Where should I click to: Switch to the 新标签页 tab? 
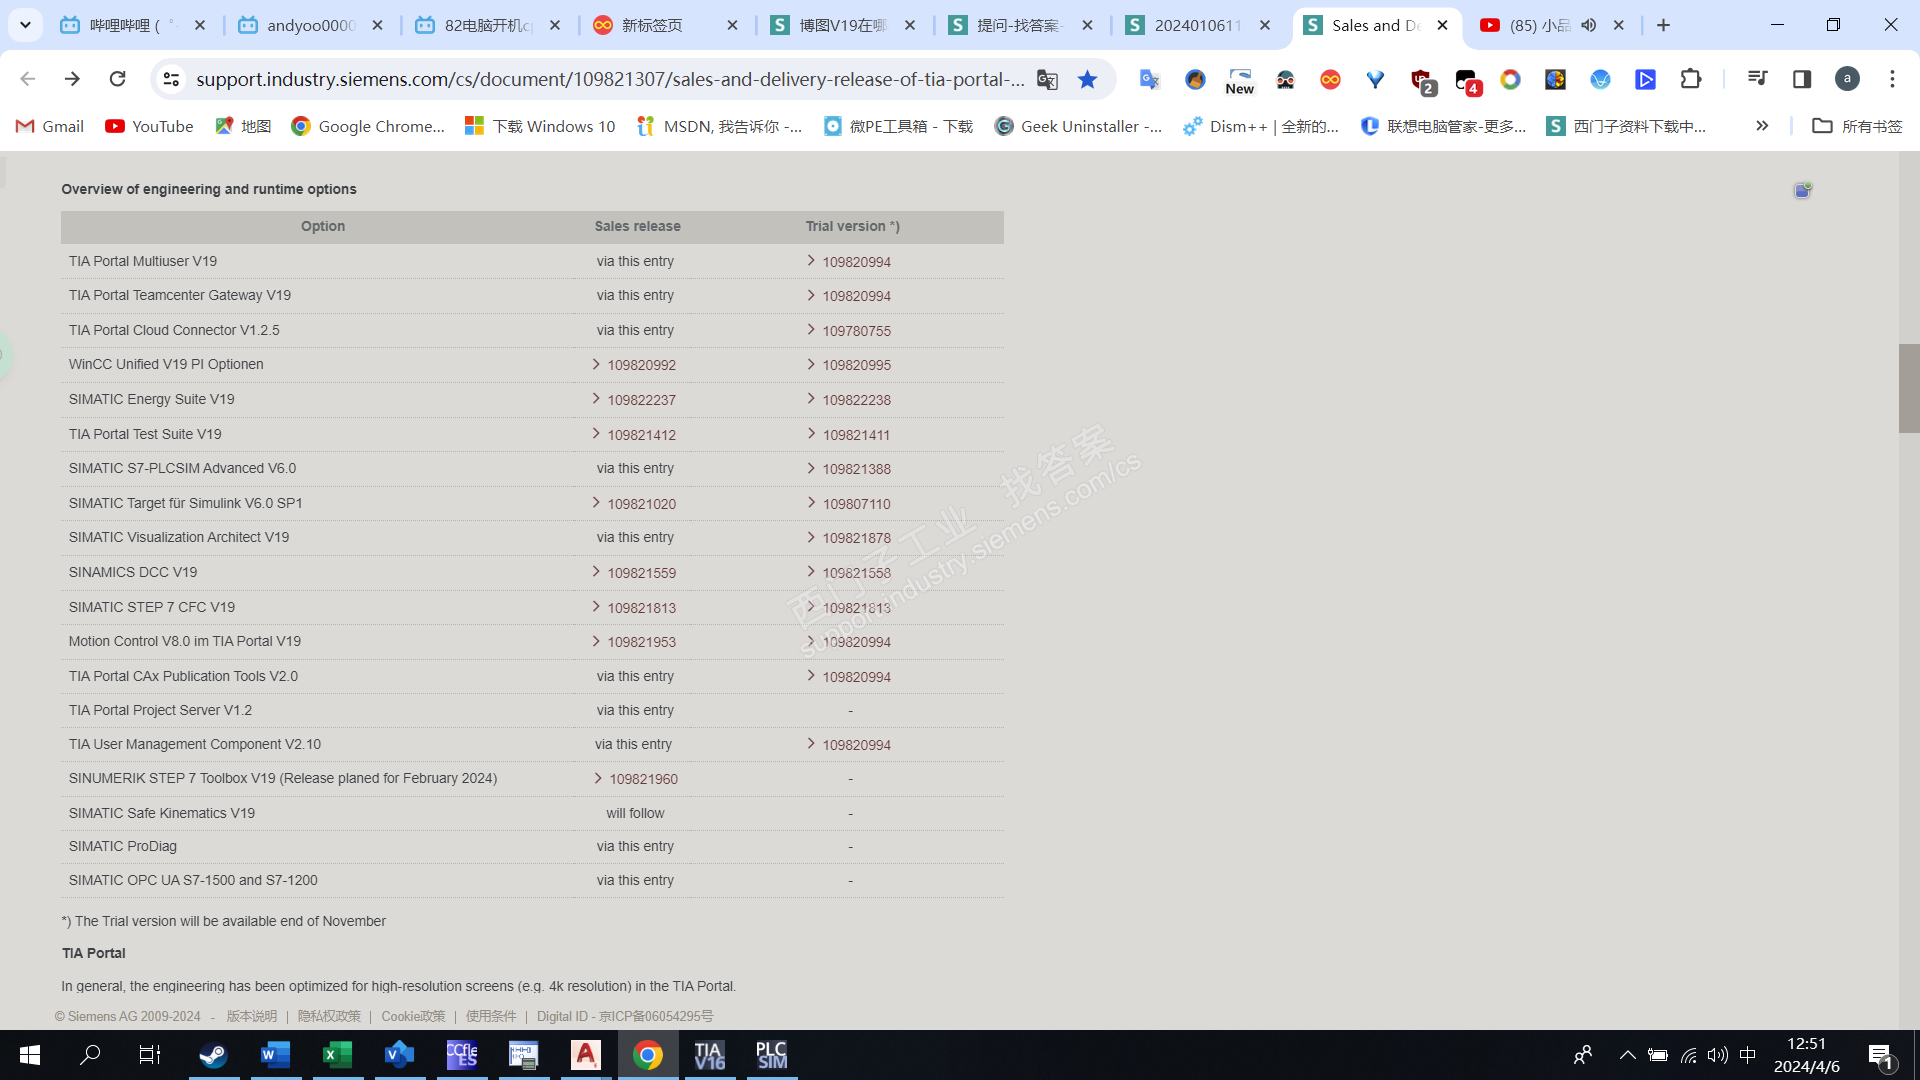tap(652, 25)
